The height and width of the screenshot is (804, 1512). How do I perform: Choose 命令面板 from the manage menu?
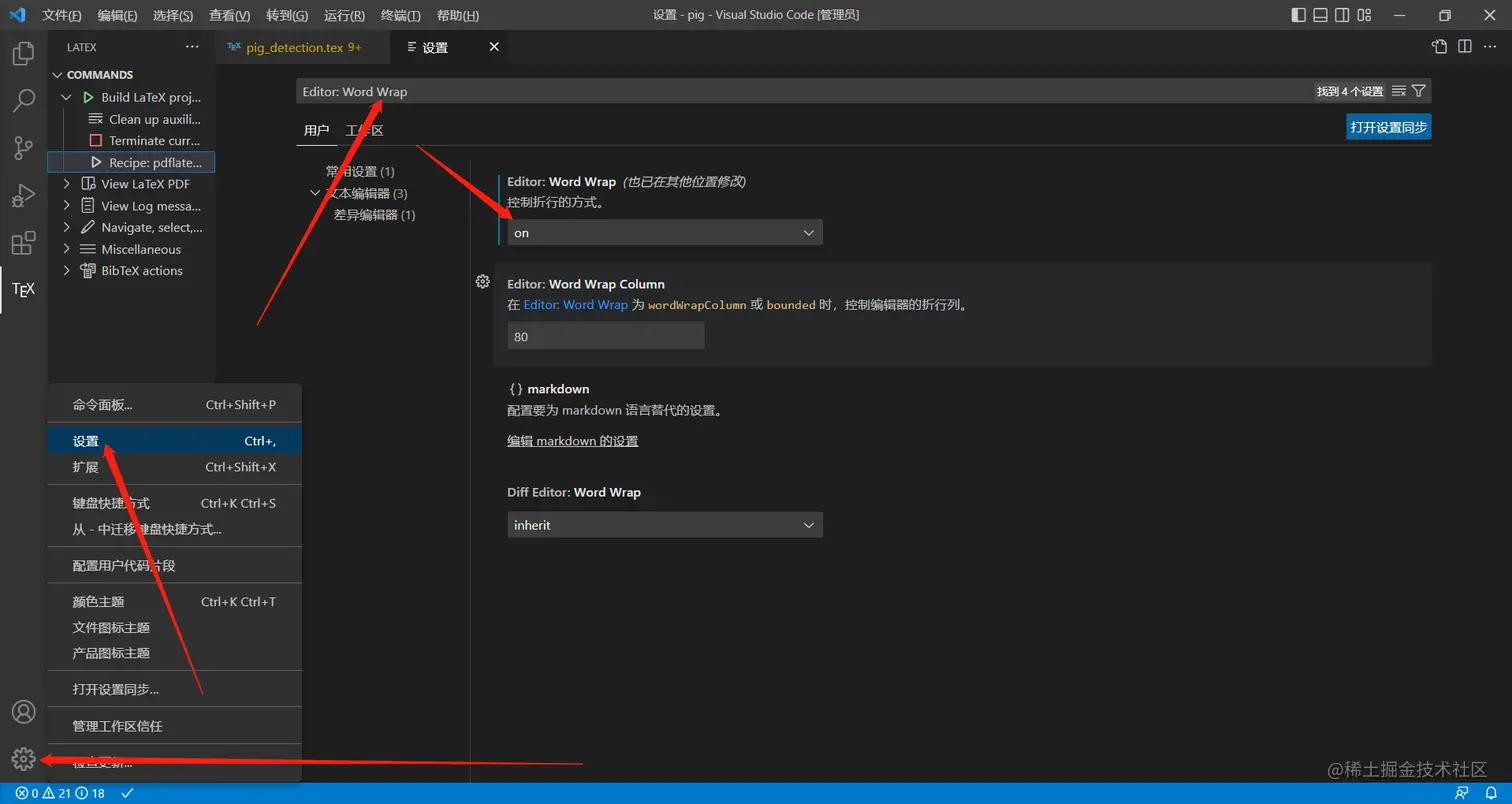174,405
